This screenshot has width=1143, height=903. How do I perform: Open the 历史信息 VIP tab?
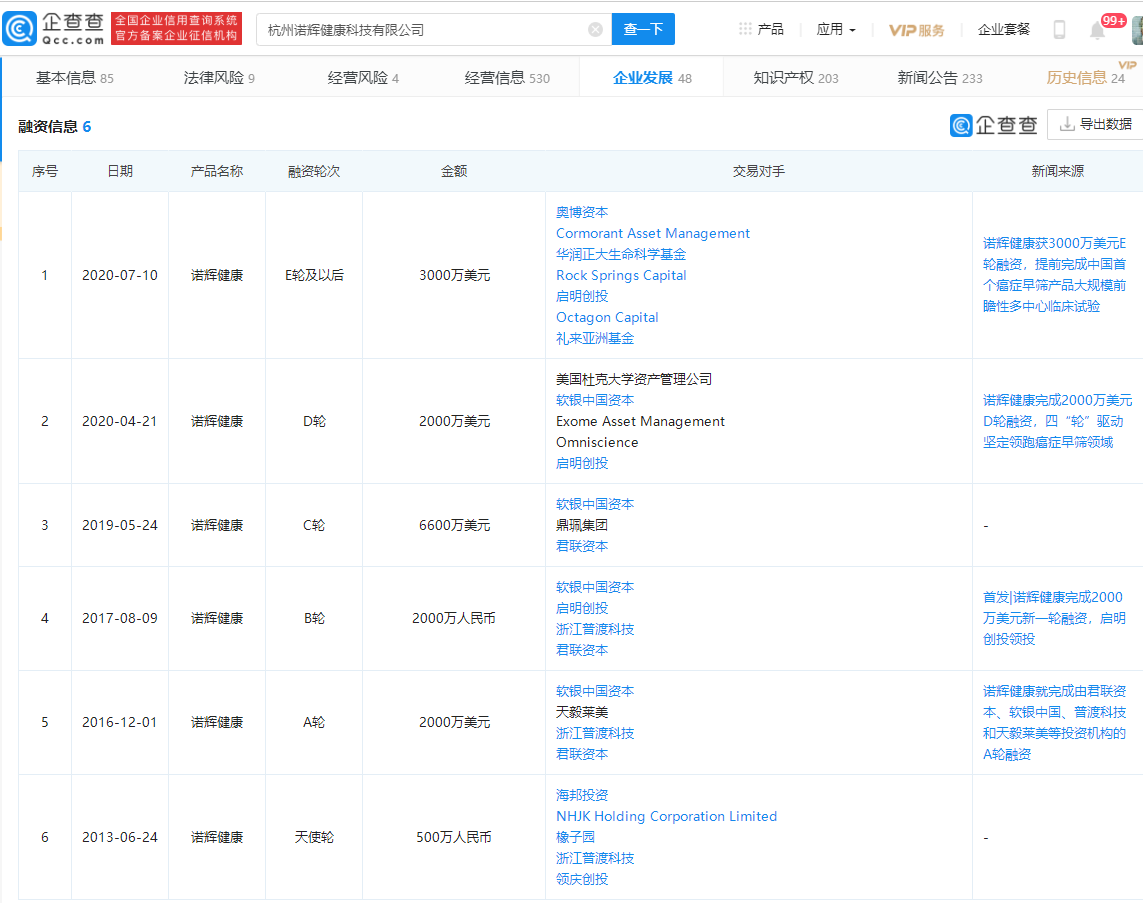coord(1085,78)
